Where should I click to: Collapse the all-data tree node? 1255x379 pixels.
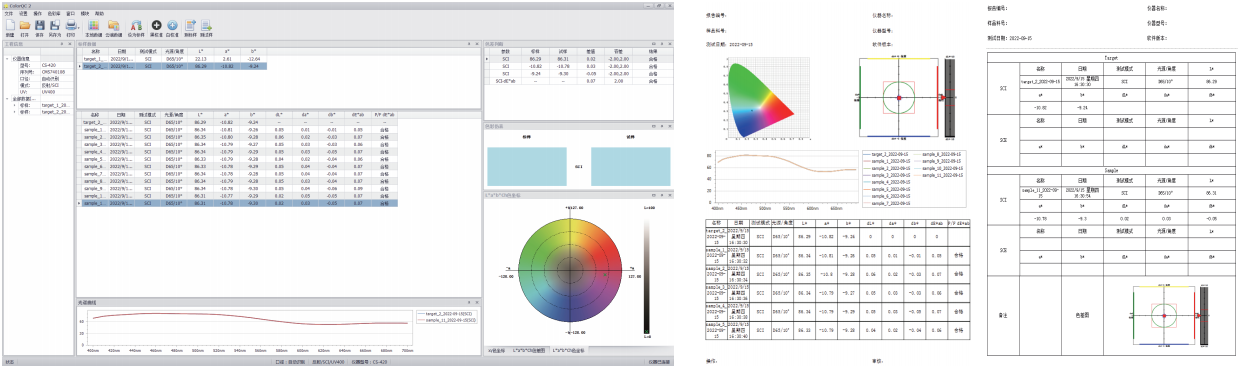point(6,98)
